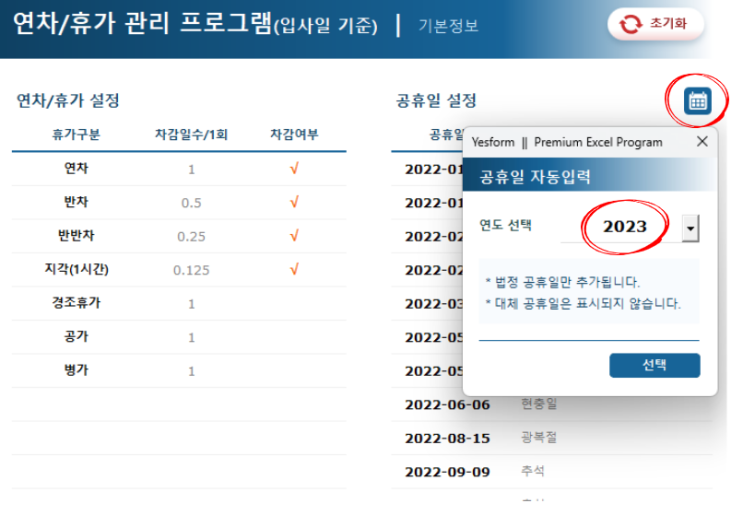Click the 0.125 value for 지각

click(x=191, y=271)
